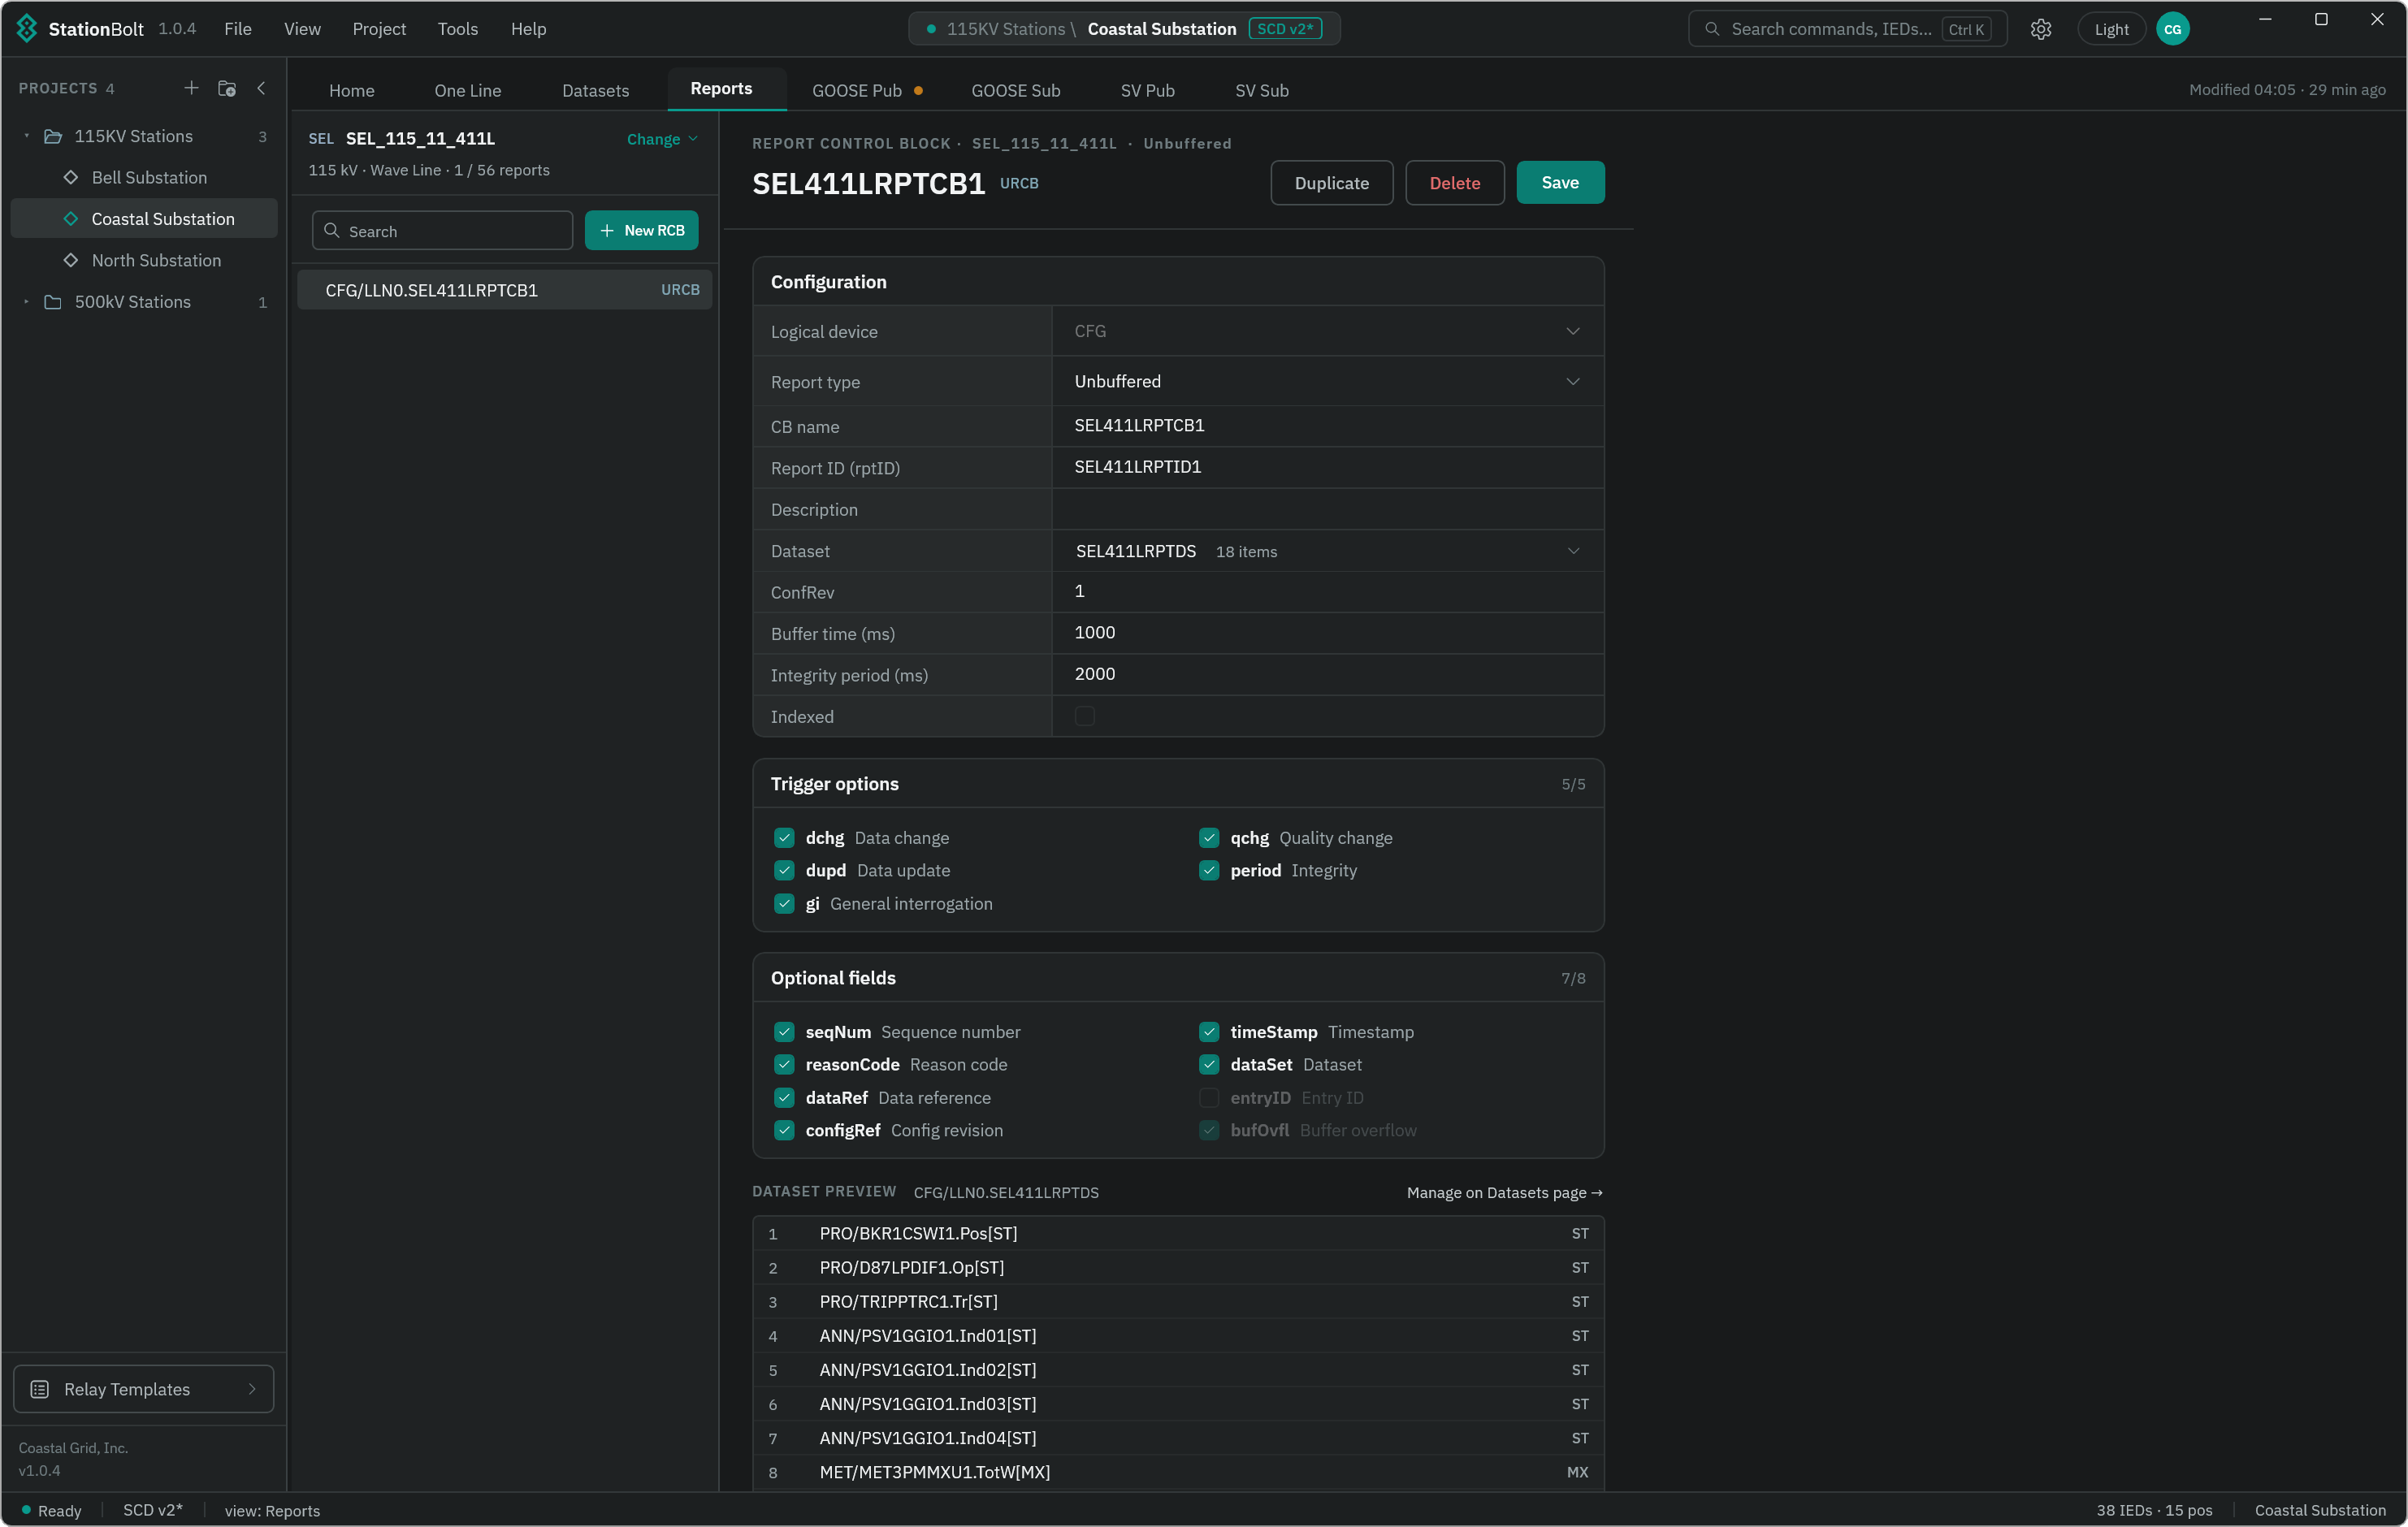
Task: Open the View menu
Action: pos(302,29)
